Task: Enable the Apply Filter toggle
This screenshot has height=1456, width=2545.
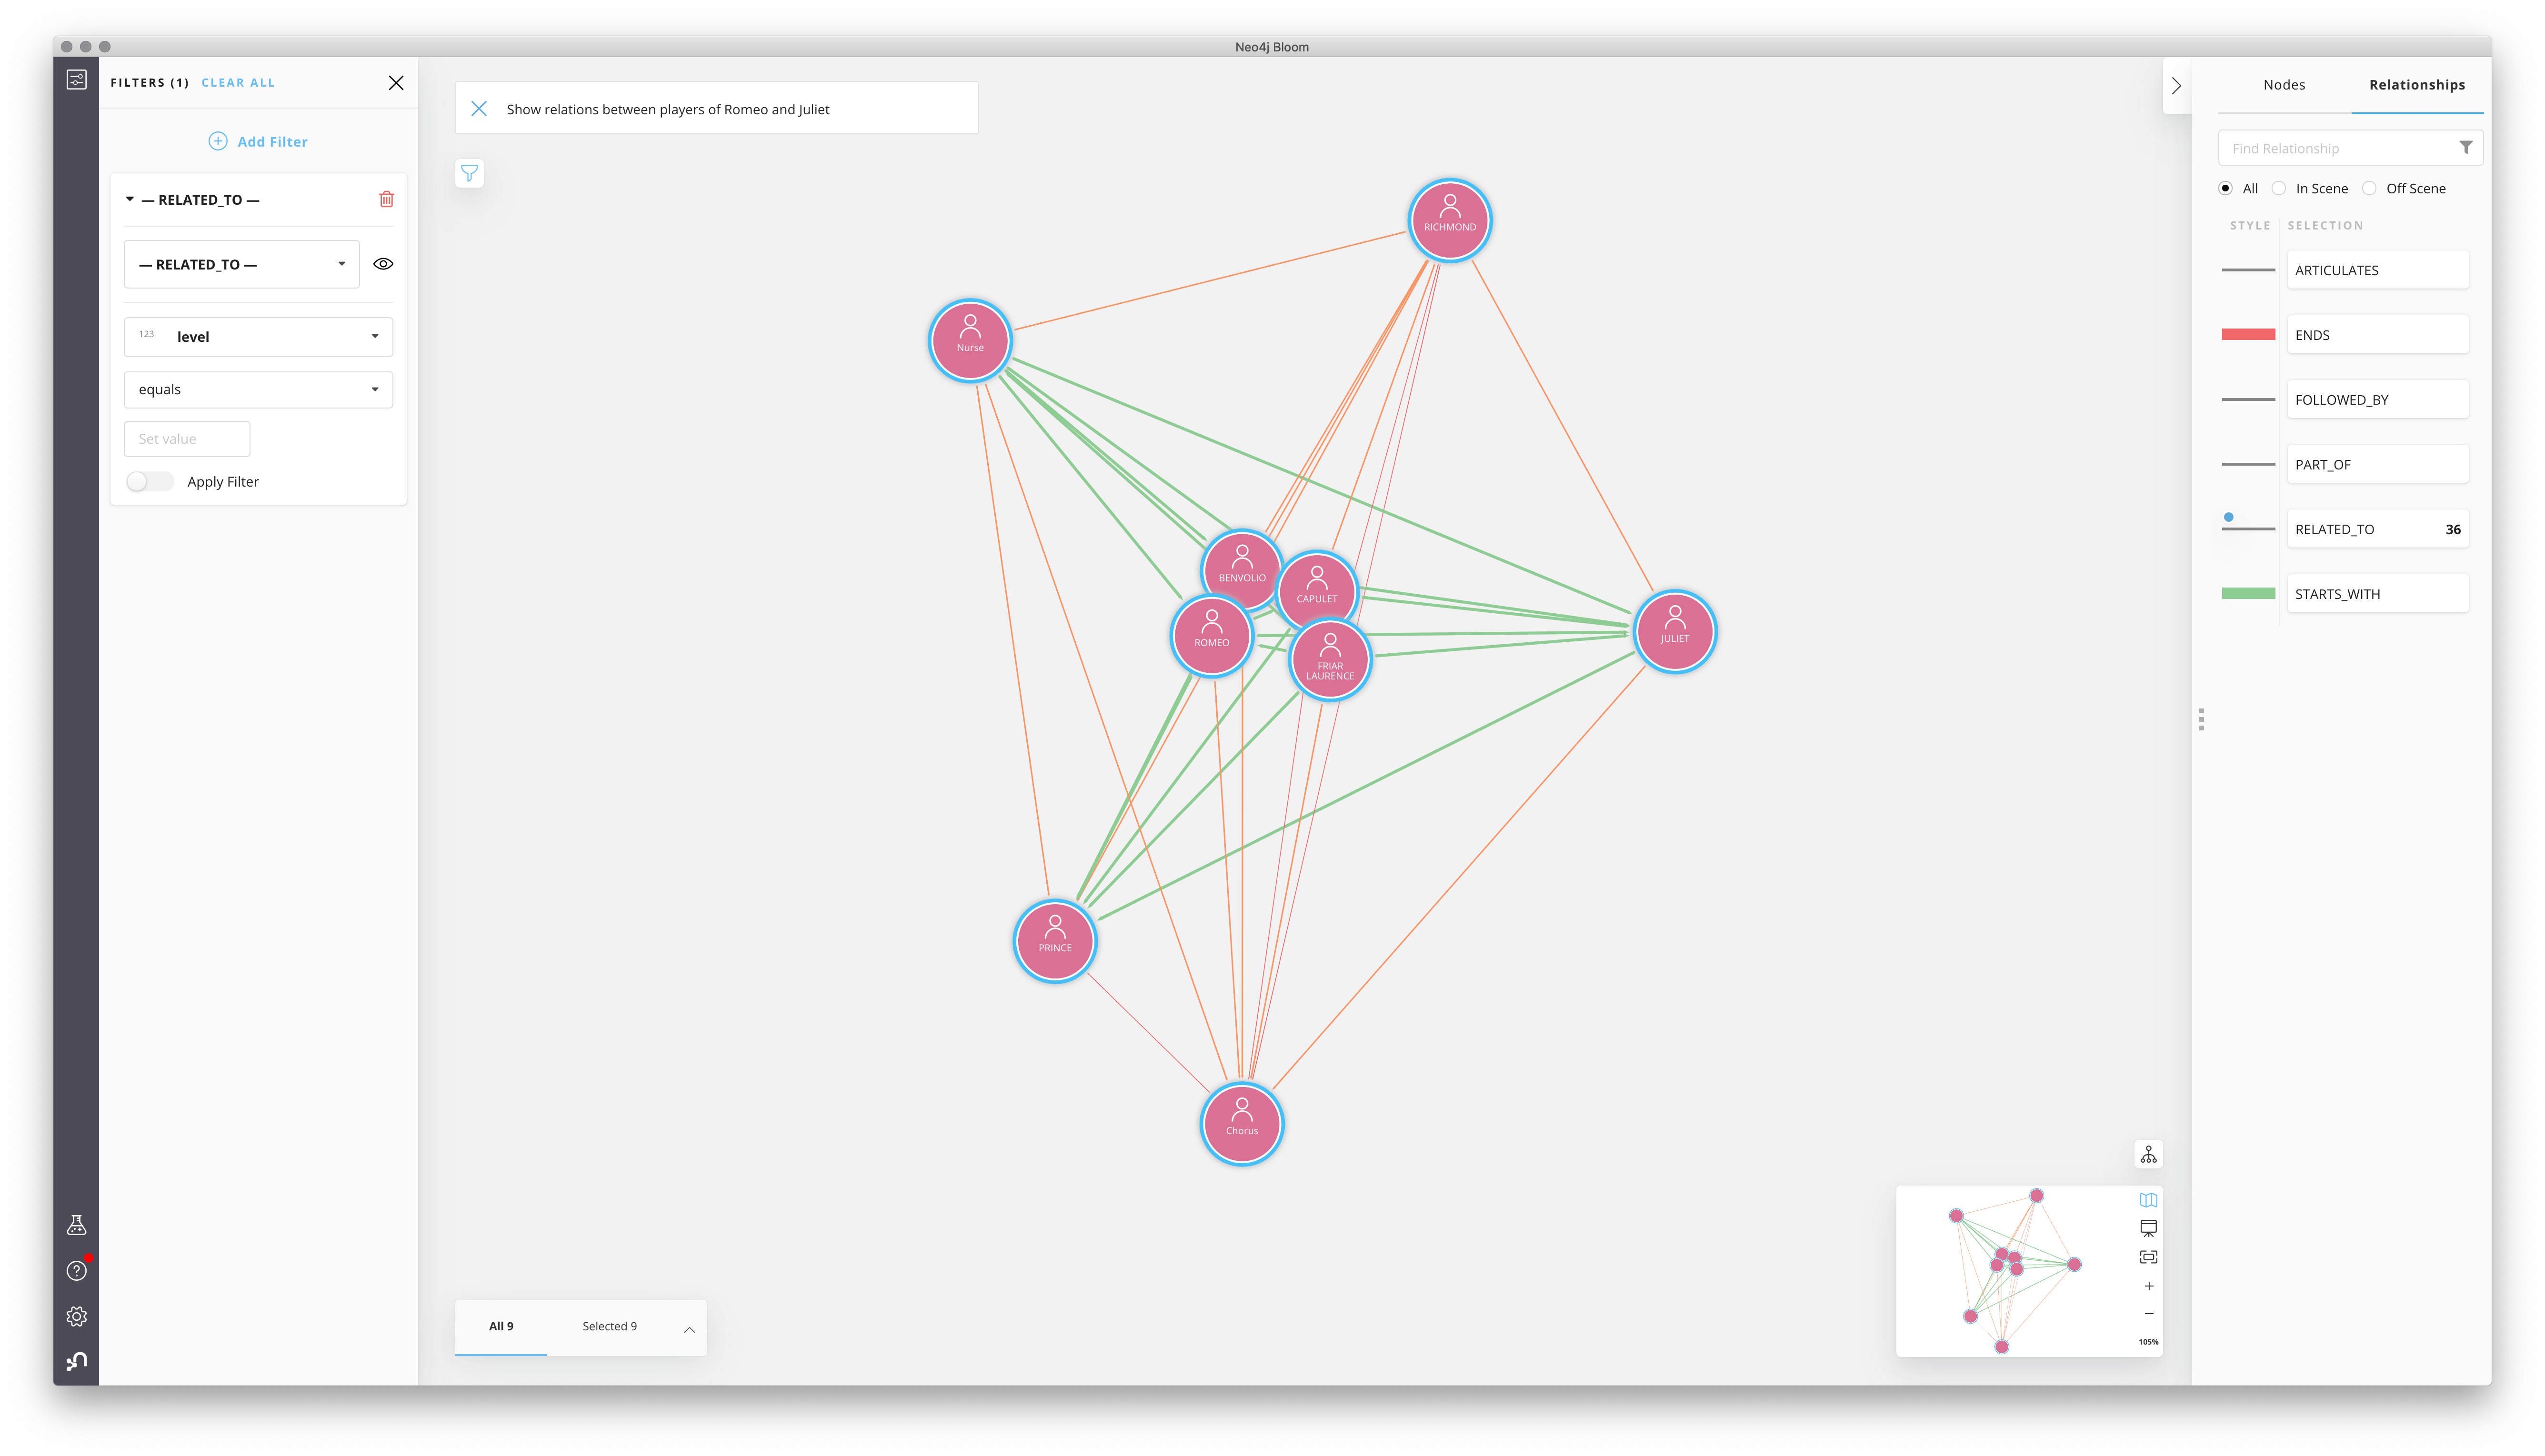Action: [x=150, y=482]
